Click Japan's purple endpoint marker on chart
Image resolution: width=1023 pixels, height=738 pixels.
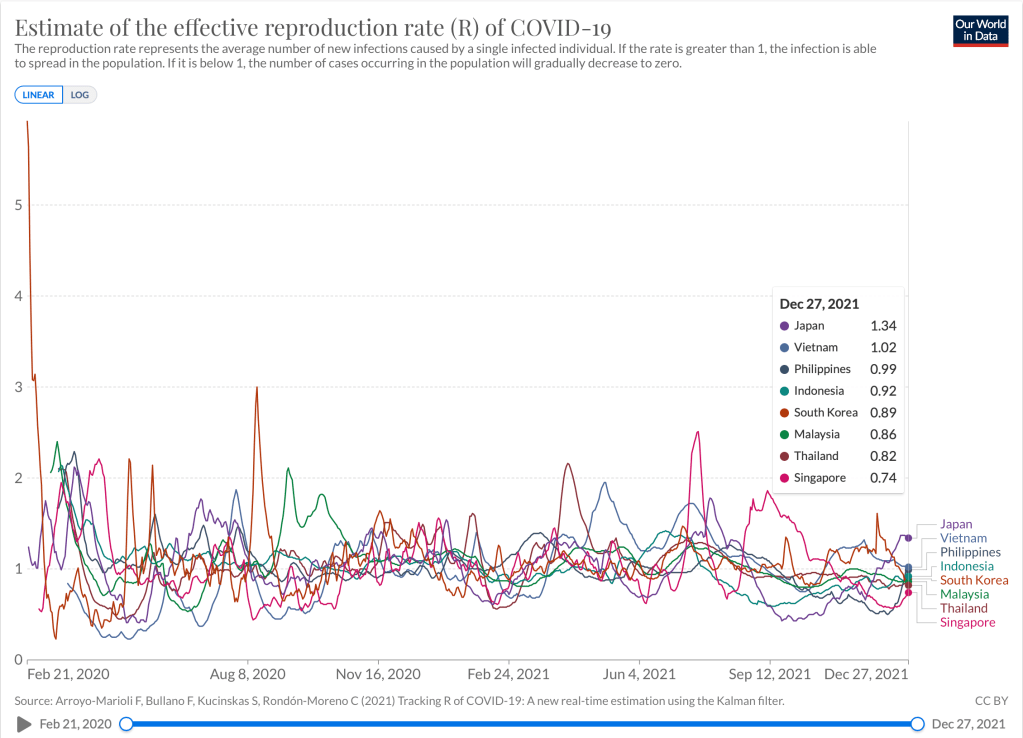pos(908,537)
